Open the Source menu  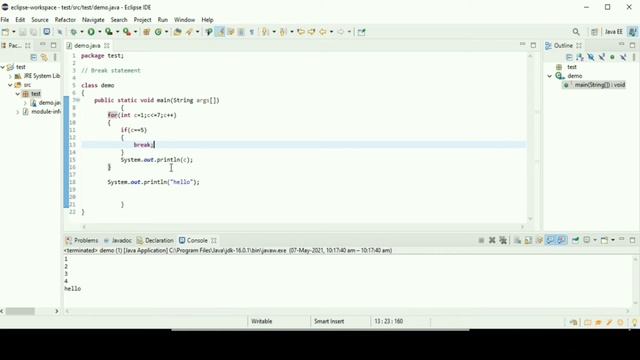point(40,20)
